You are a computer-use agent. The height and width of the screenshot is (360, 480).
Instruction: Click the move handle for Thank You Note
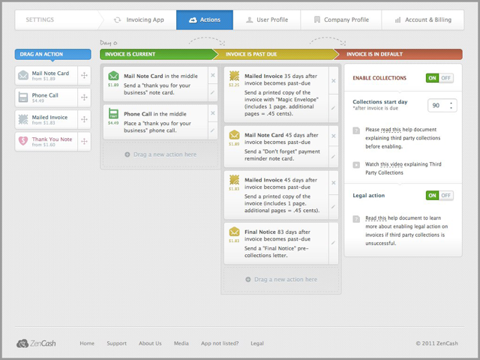(x=84, y=141)
